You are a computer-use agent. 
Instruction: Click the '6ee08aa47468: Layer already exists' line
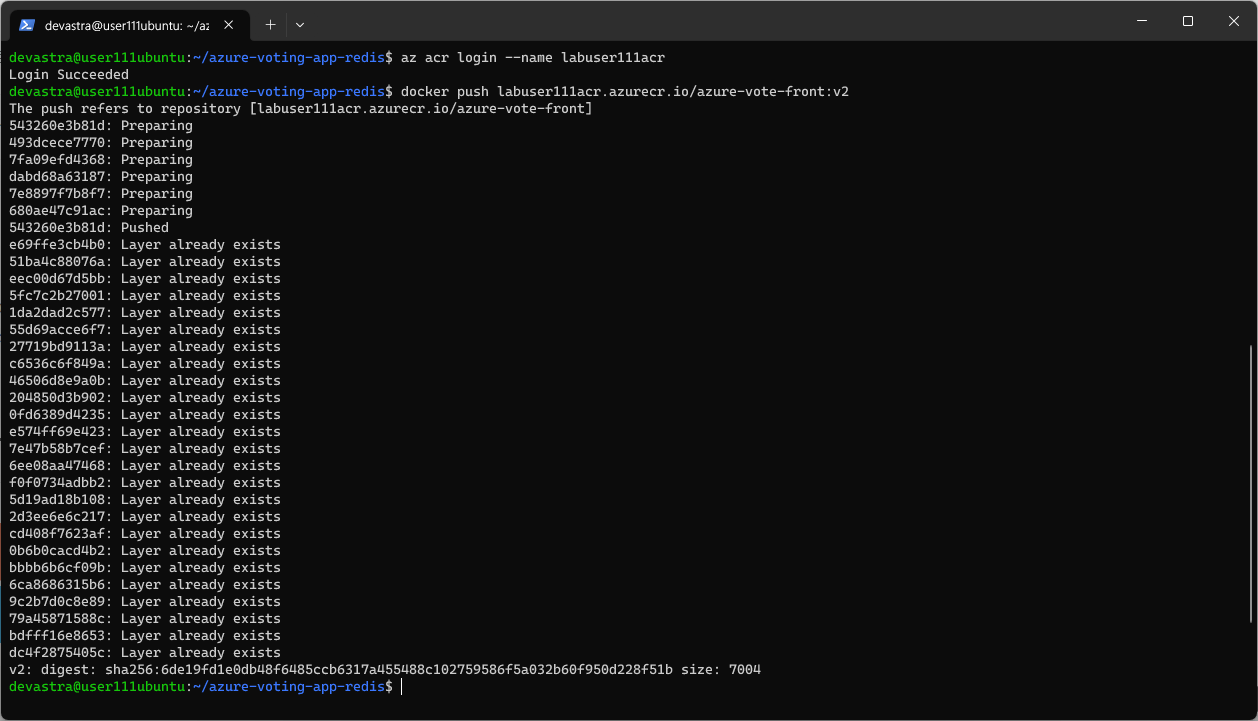[x=145, y=465]
